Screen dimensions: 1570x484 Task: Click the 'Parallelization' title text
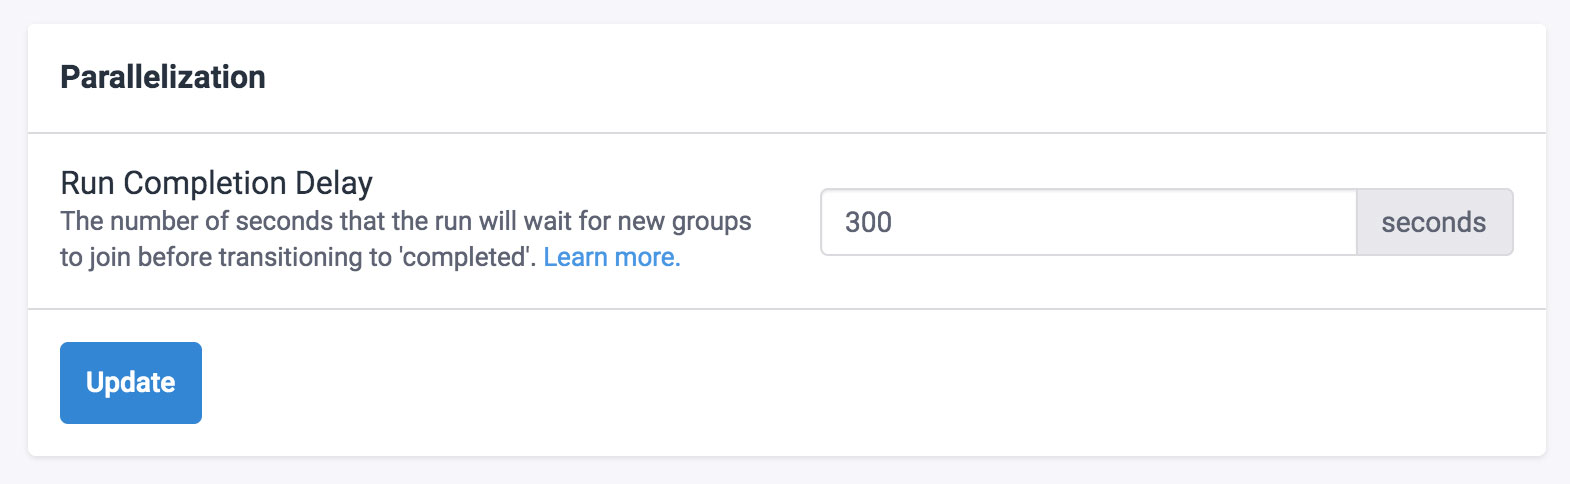pos(163,77)
